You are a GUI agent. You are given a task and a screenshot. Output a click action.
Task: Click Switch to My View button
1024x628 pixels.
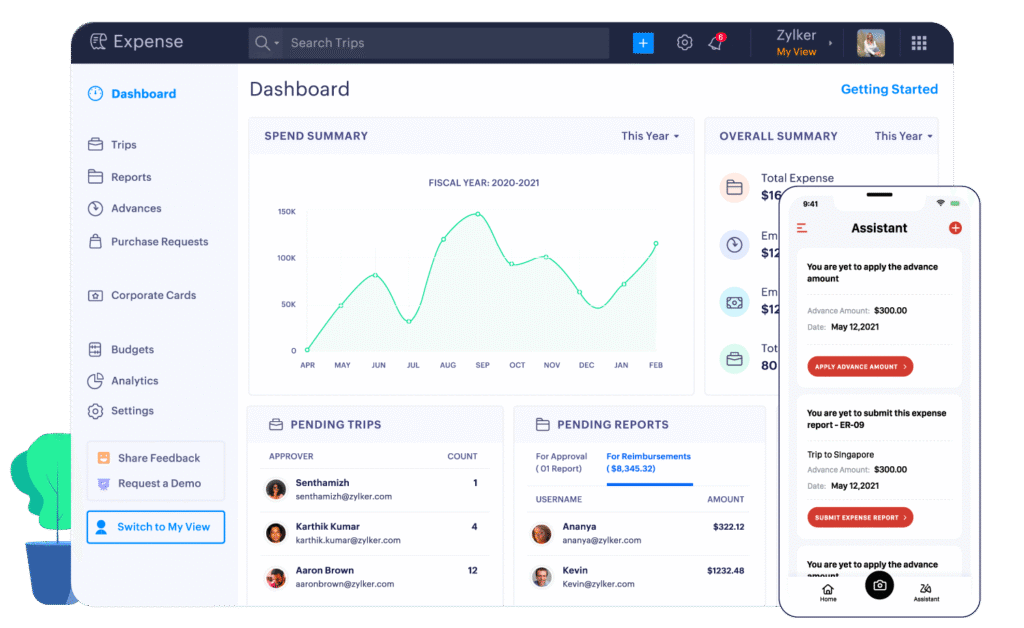156,527
